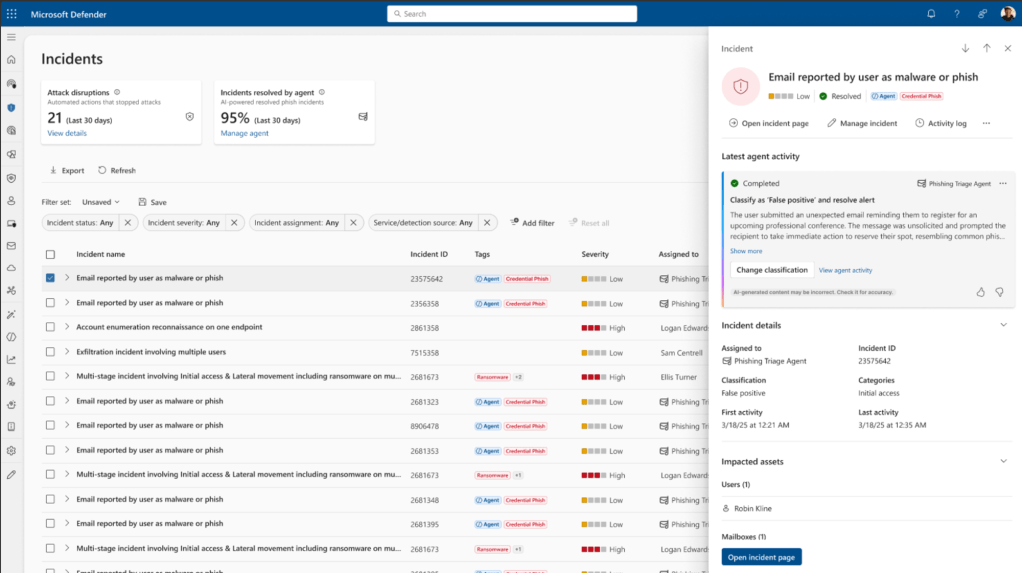Open the Home icon in left sidebar
This screenshot has height=573, width=1022.
tap(11, 60)
